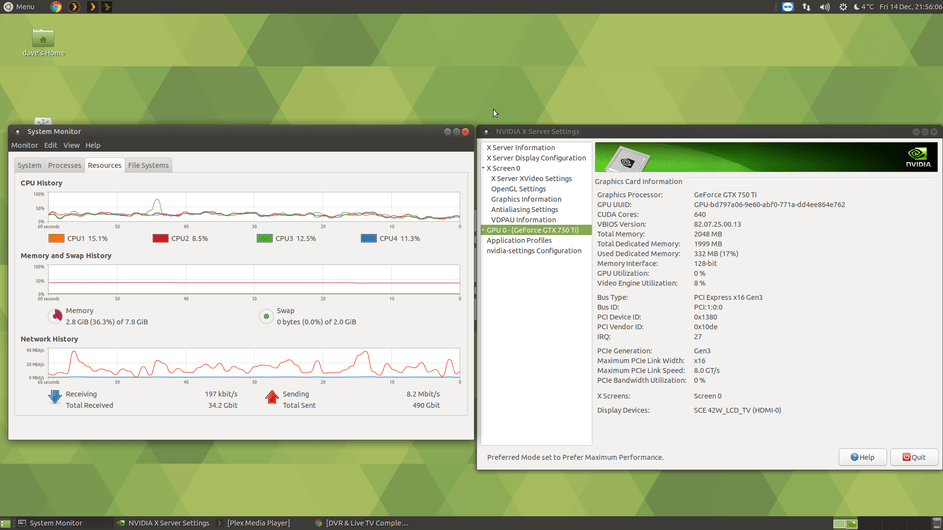Open the Monitor menu

pos(25,145)
